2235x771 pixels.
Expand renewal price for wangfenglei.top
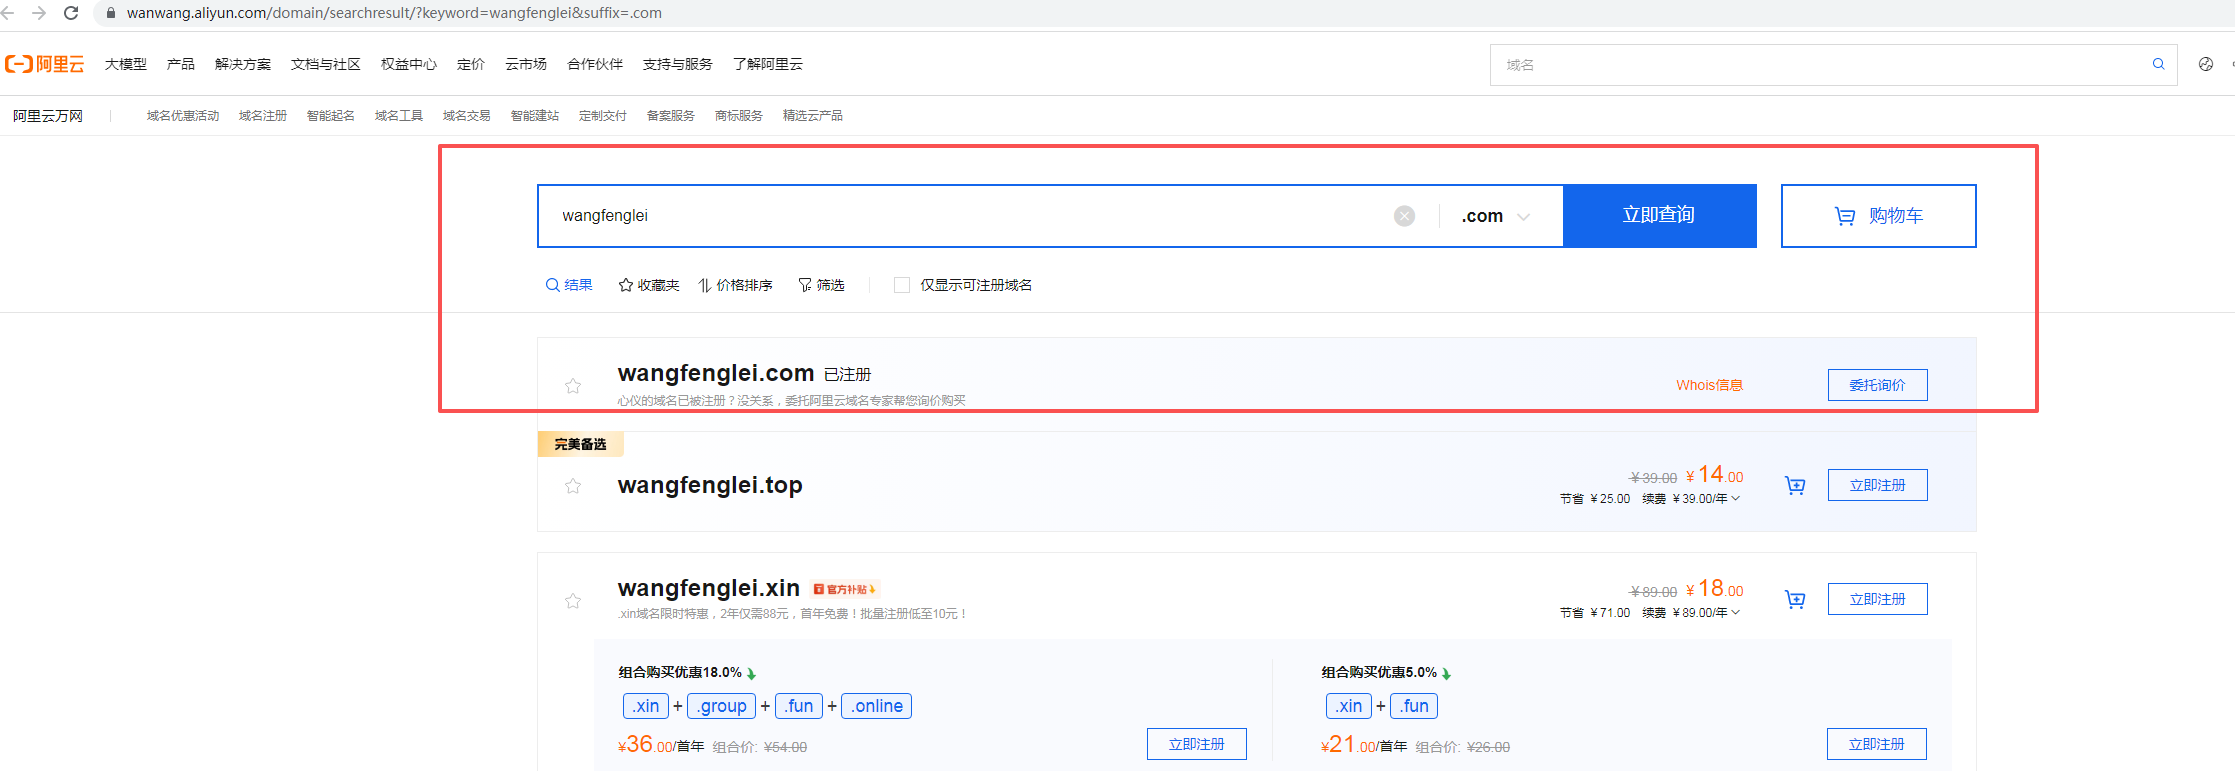click(1736, 499)
